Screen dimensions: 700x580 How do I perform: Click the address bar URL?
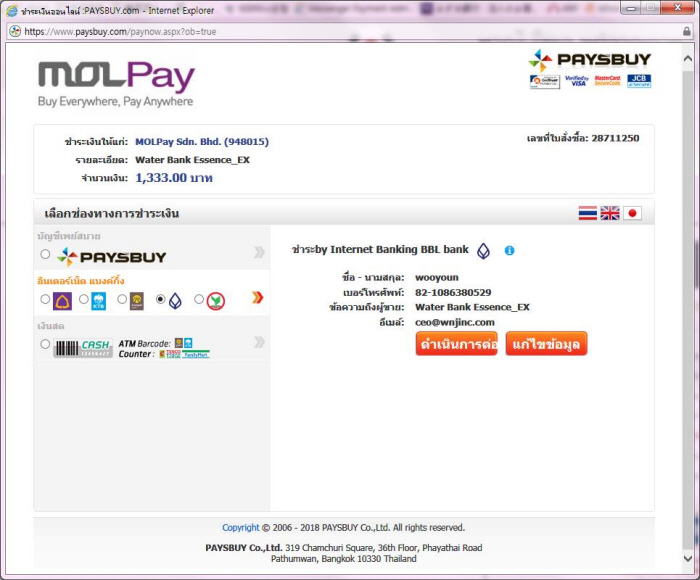point(120,32)
